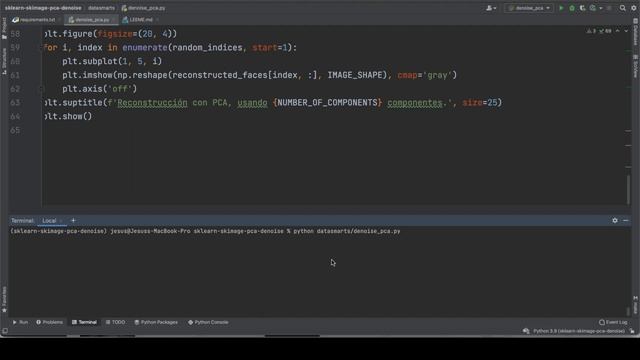This screenshot has width=640, height=360.
Task: Click line number 63 in gutter
Action: pyautogui.click(x=15, y=102)
